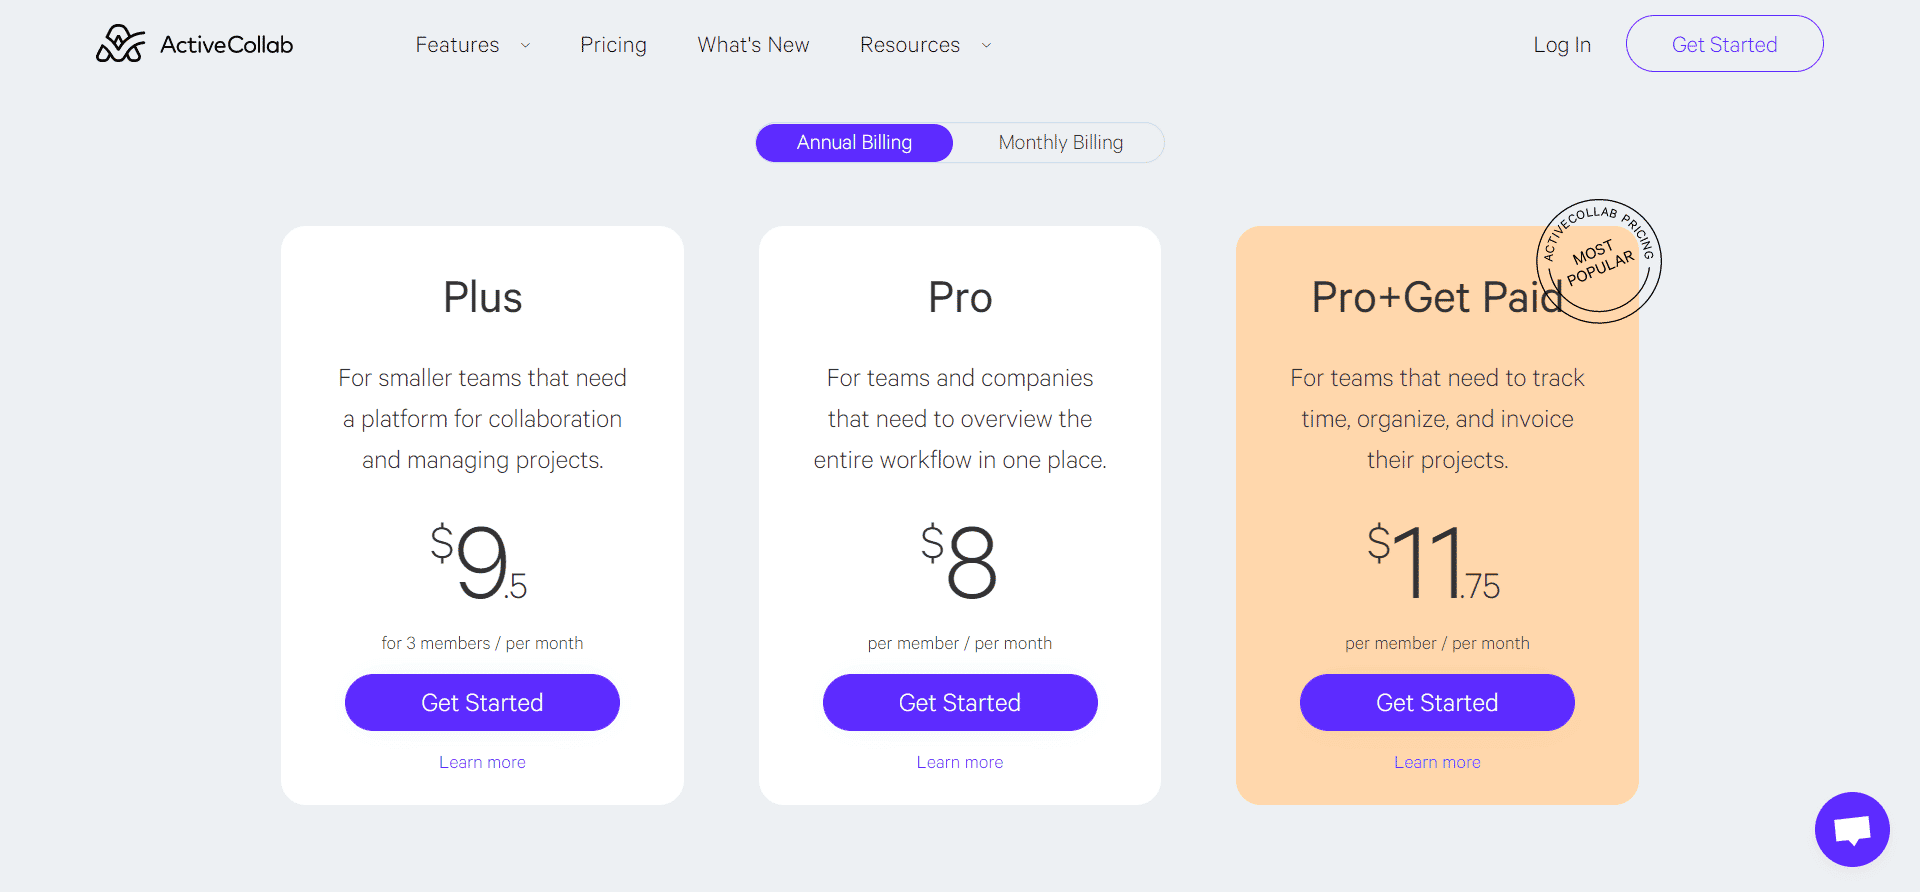Open the Features menu

(x=457, y=45)
